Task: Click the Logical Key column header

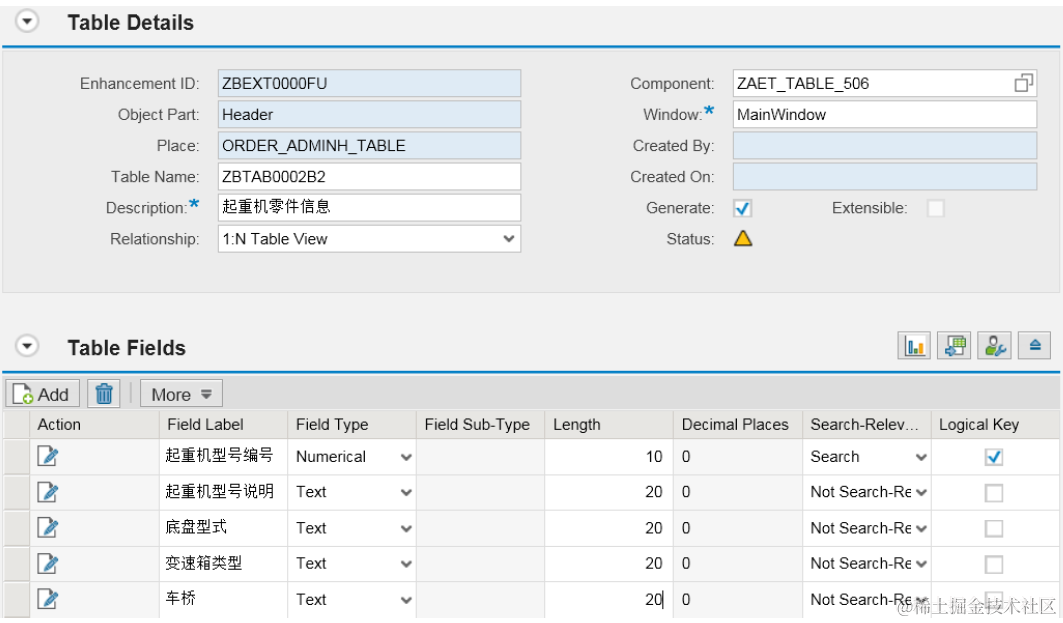Action: [997, 424]
